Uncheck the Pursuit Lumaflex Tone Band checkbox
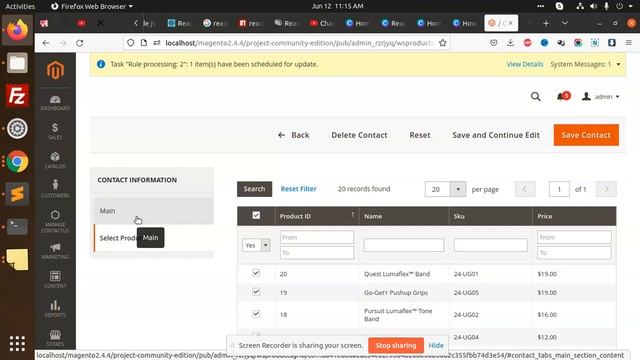This screenshot has width=640, height=360. tap(256, 314)
